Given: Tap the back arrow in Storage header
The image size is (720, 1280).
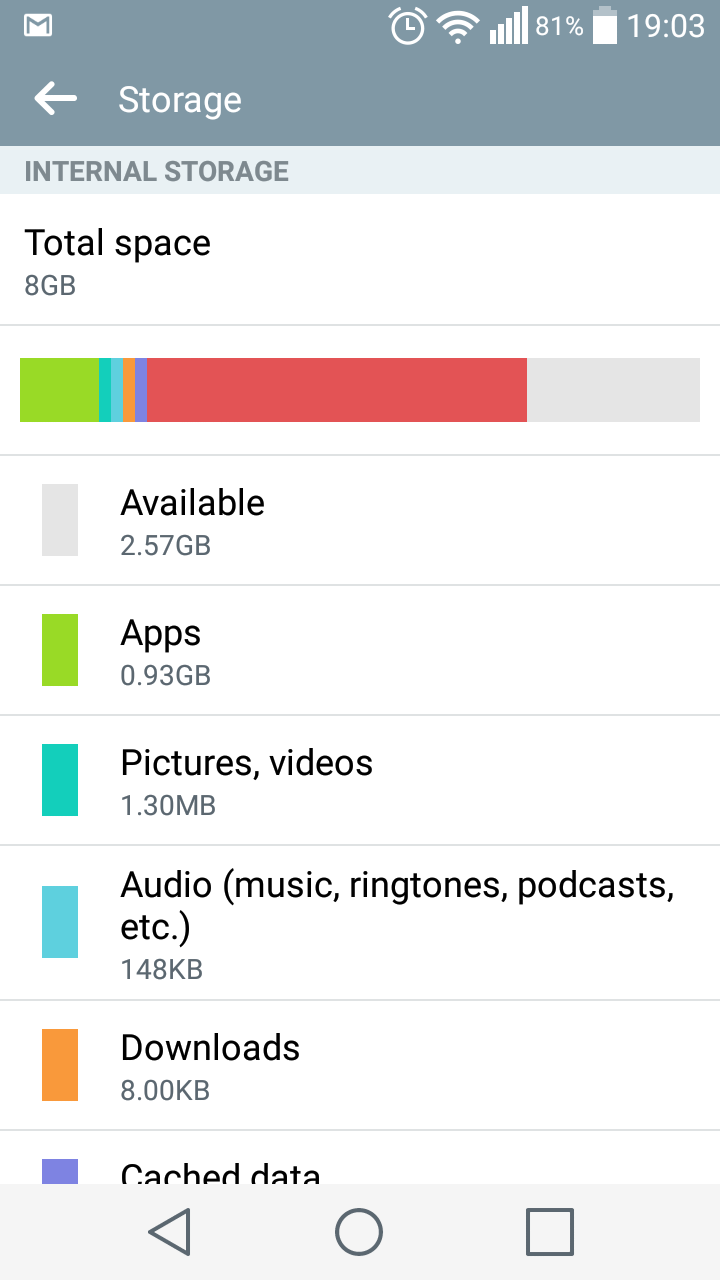Looking at the screenshot, I should click(55, 99).
